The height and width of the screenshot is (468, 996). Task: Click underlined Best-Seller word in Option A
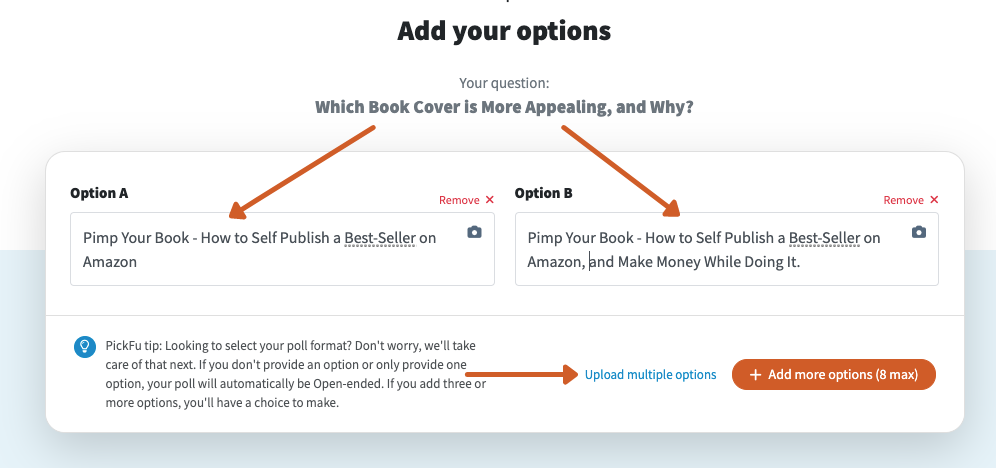coord(380,238)
